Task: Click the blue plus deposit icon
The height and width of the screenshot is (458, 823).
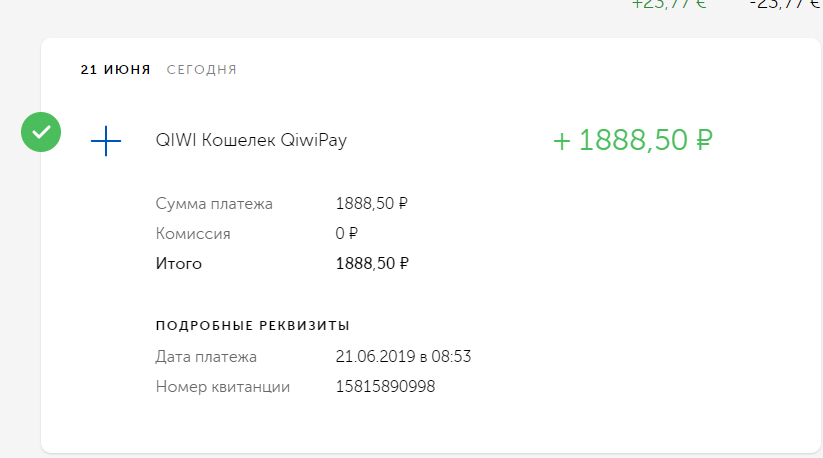Action: tap(106, 141)
